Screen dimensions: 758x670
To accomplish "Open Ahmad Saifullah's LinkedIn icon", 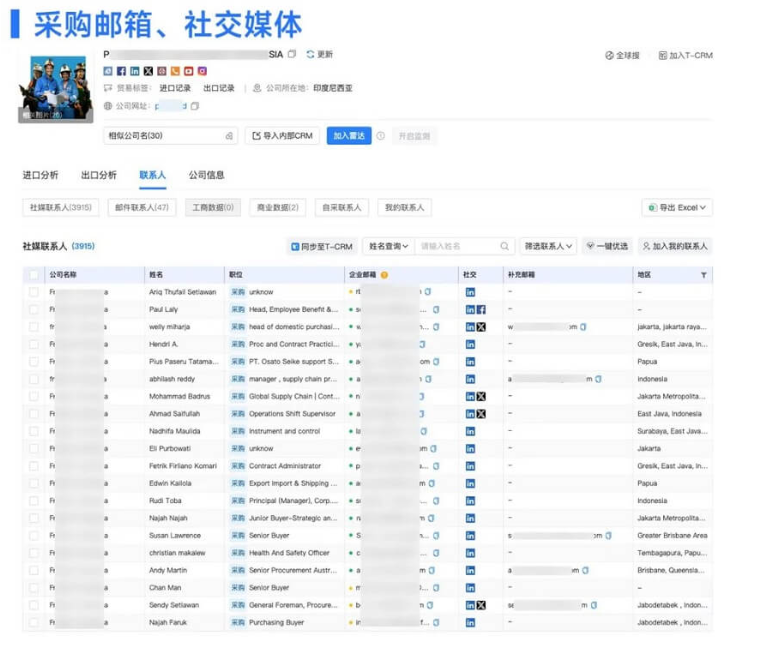I will tap(470, 414).
